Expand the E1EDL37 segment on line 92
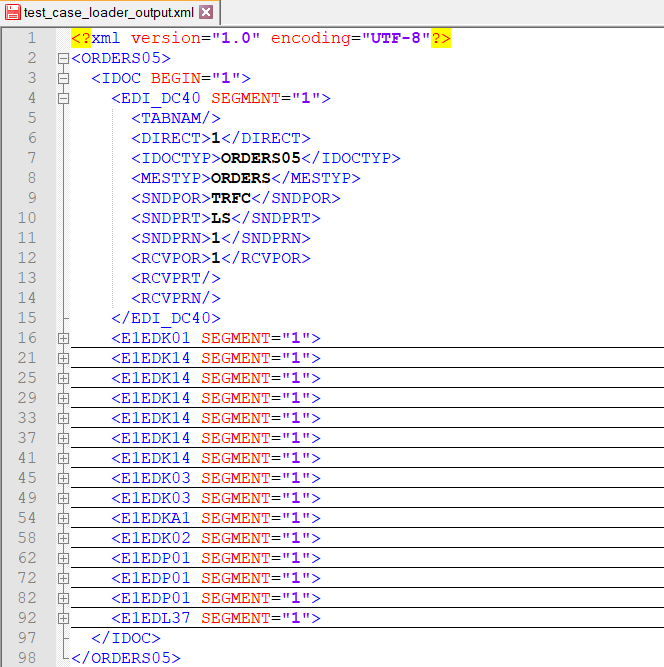 (64, 618)
